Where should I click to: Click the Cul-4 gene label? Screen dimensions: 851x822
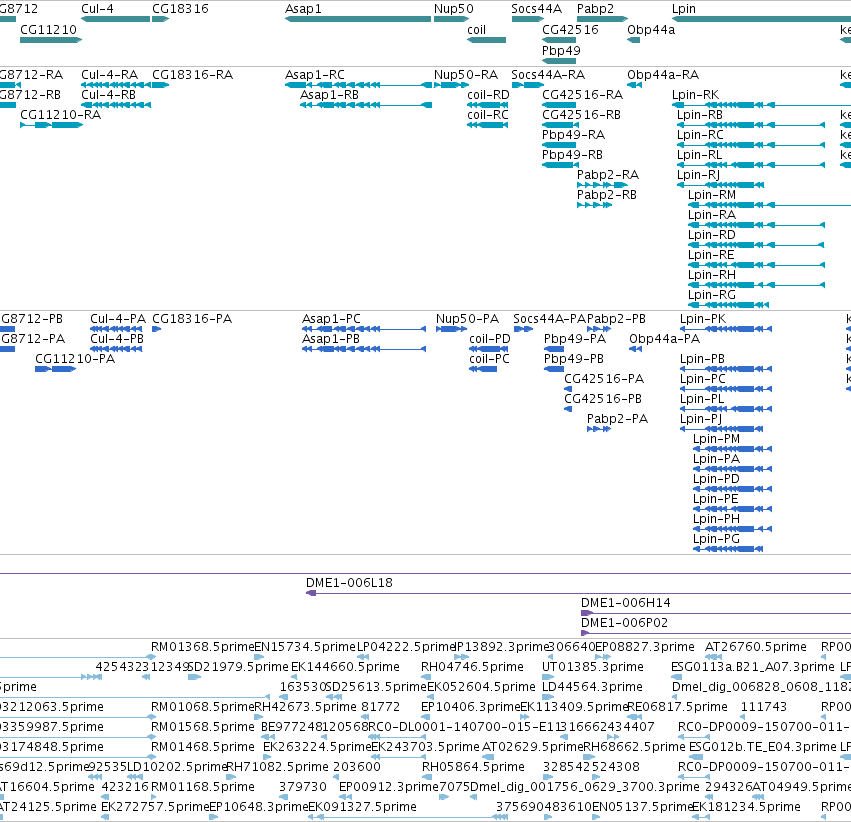coord(97,9)
